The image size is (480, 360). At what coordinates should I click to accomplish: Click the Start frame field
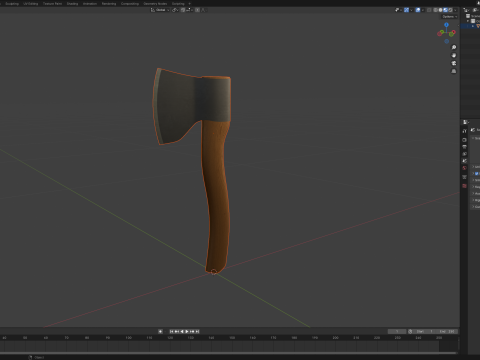[425, 331]
